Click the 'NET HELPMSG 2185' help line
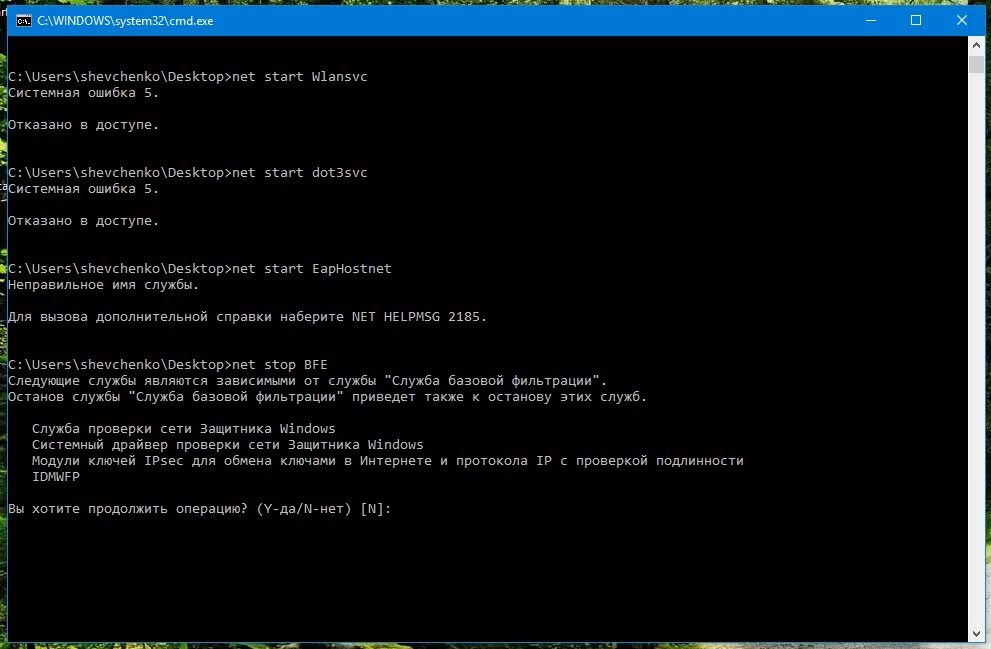Viewport: 991px width, 649px height. click(x=248, y=317)
